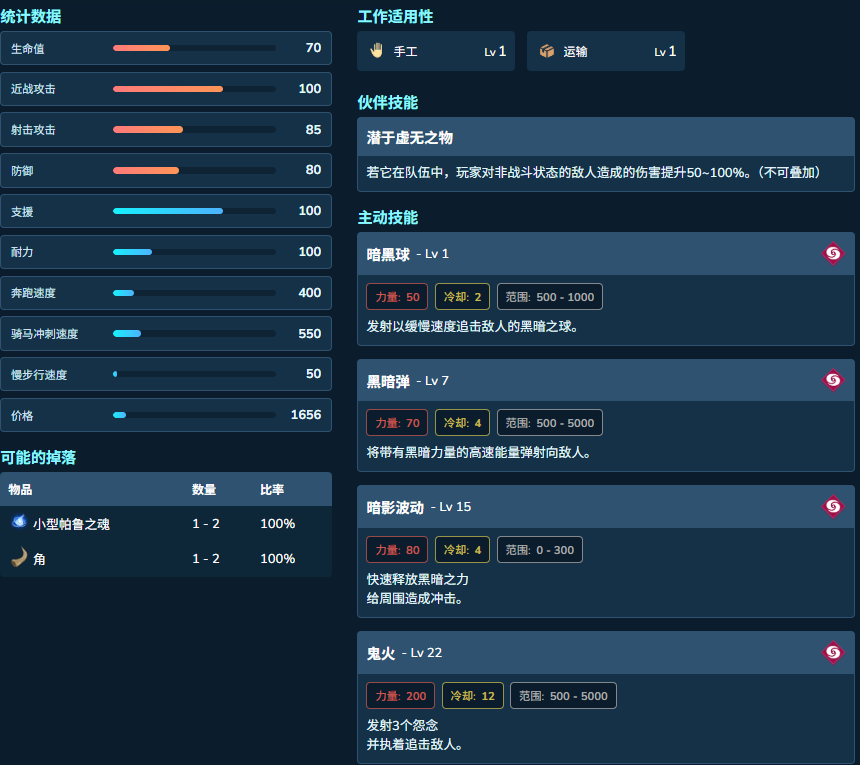Click the 冷却: 2 tag on 暗黑球

click(x=462, y=297)
